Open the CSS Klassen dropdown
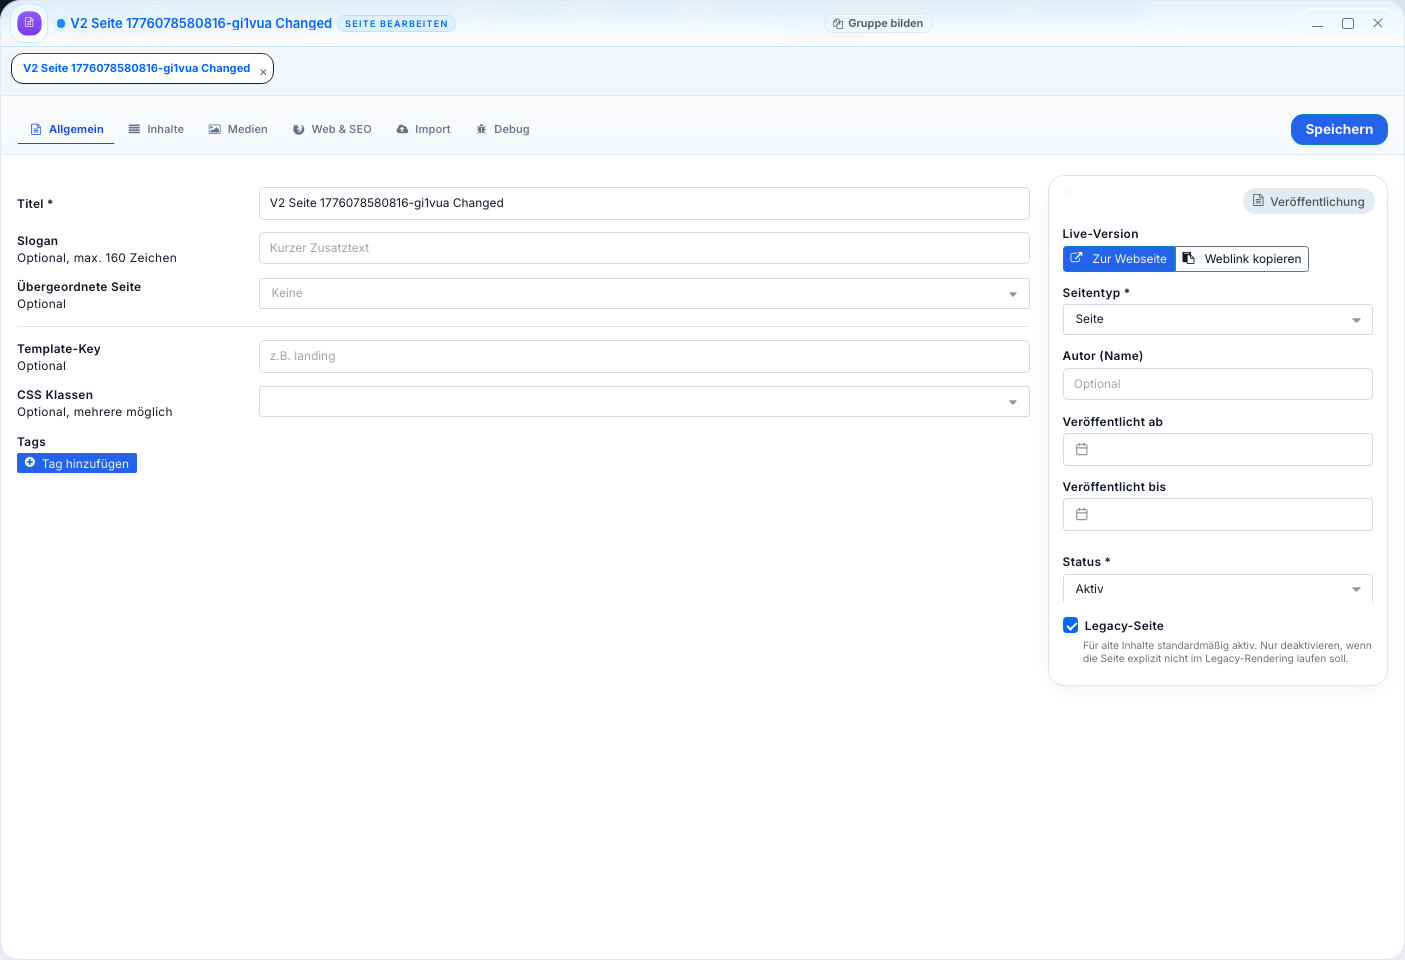 [x=643, y=402]
